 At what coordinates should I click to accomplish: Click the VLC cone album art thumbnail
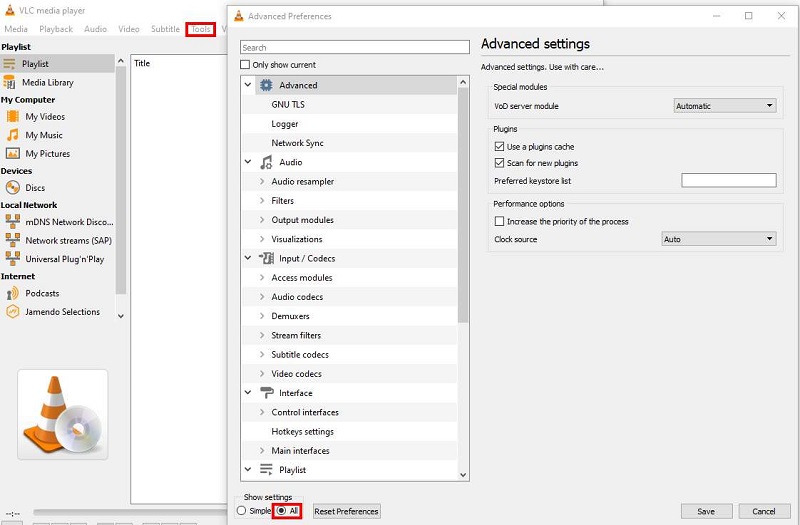[63, 414]
